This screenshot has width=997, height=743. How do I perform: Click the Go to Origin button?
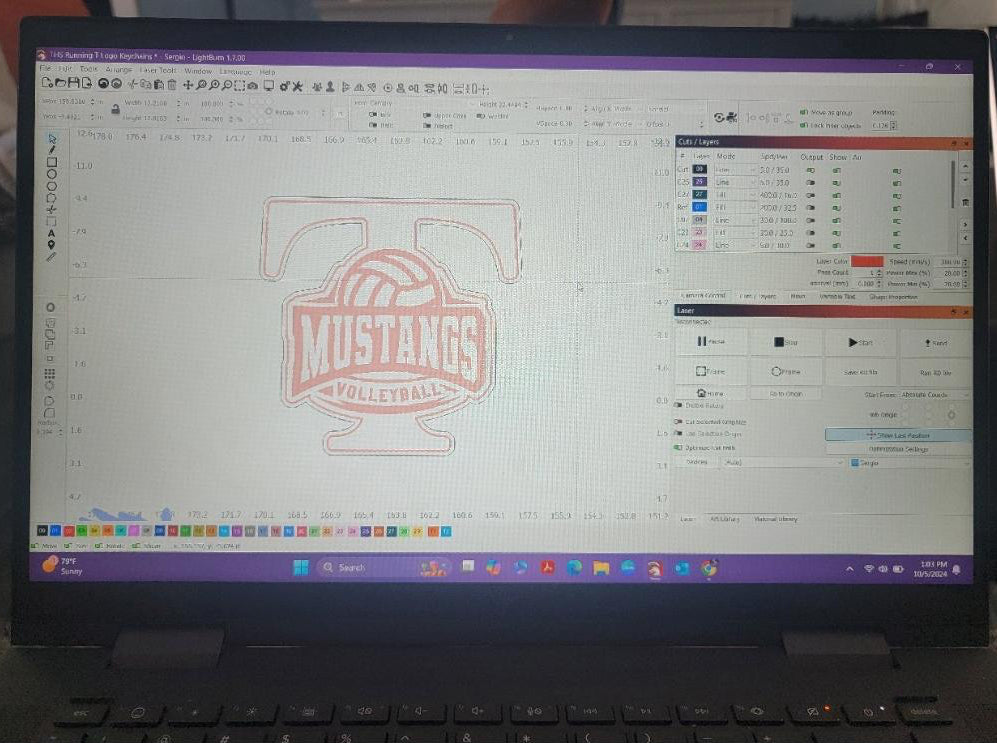(x=785, y=394)
